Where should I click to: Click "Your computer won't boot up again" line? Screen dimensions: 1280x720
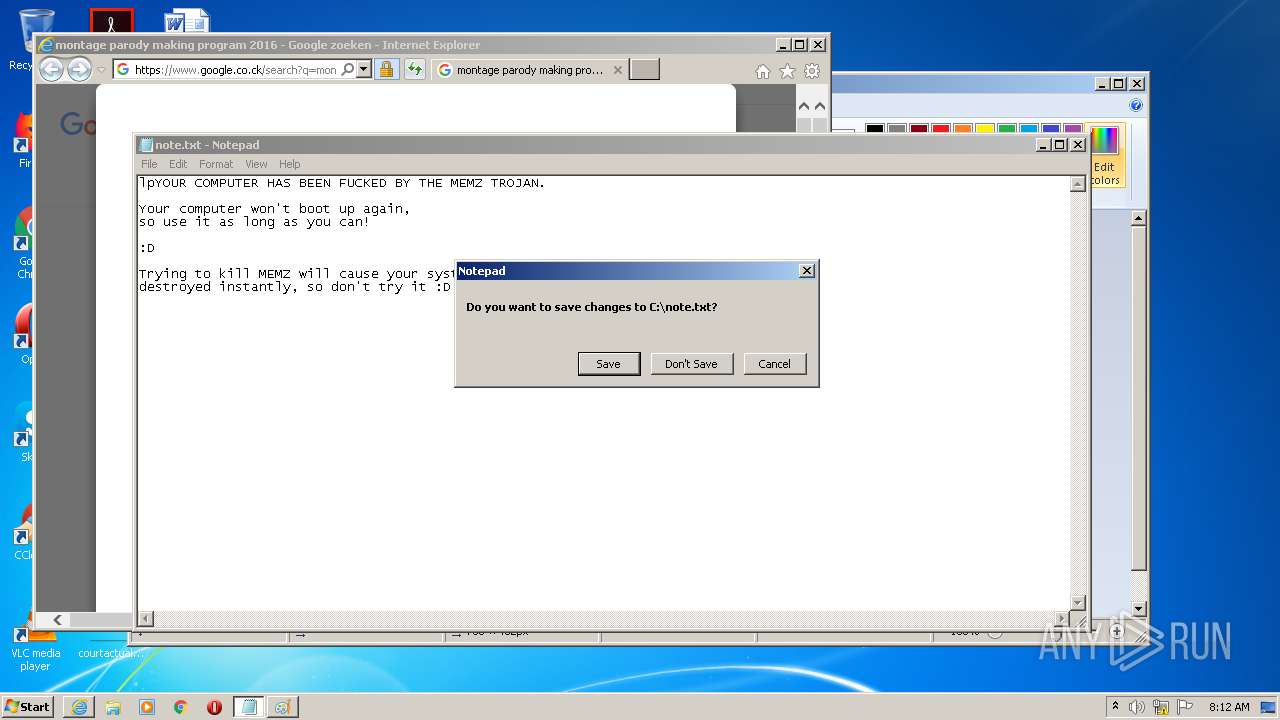[x=274, y=209]
